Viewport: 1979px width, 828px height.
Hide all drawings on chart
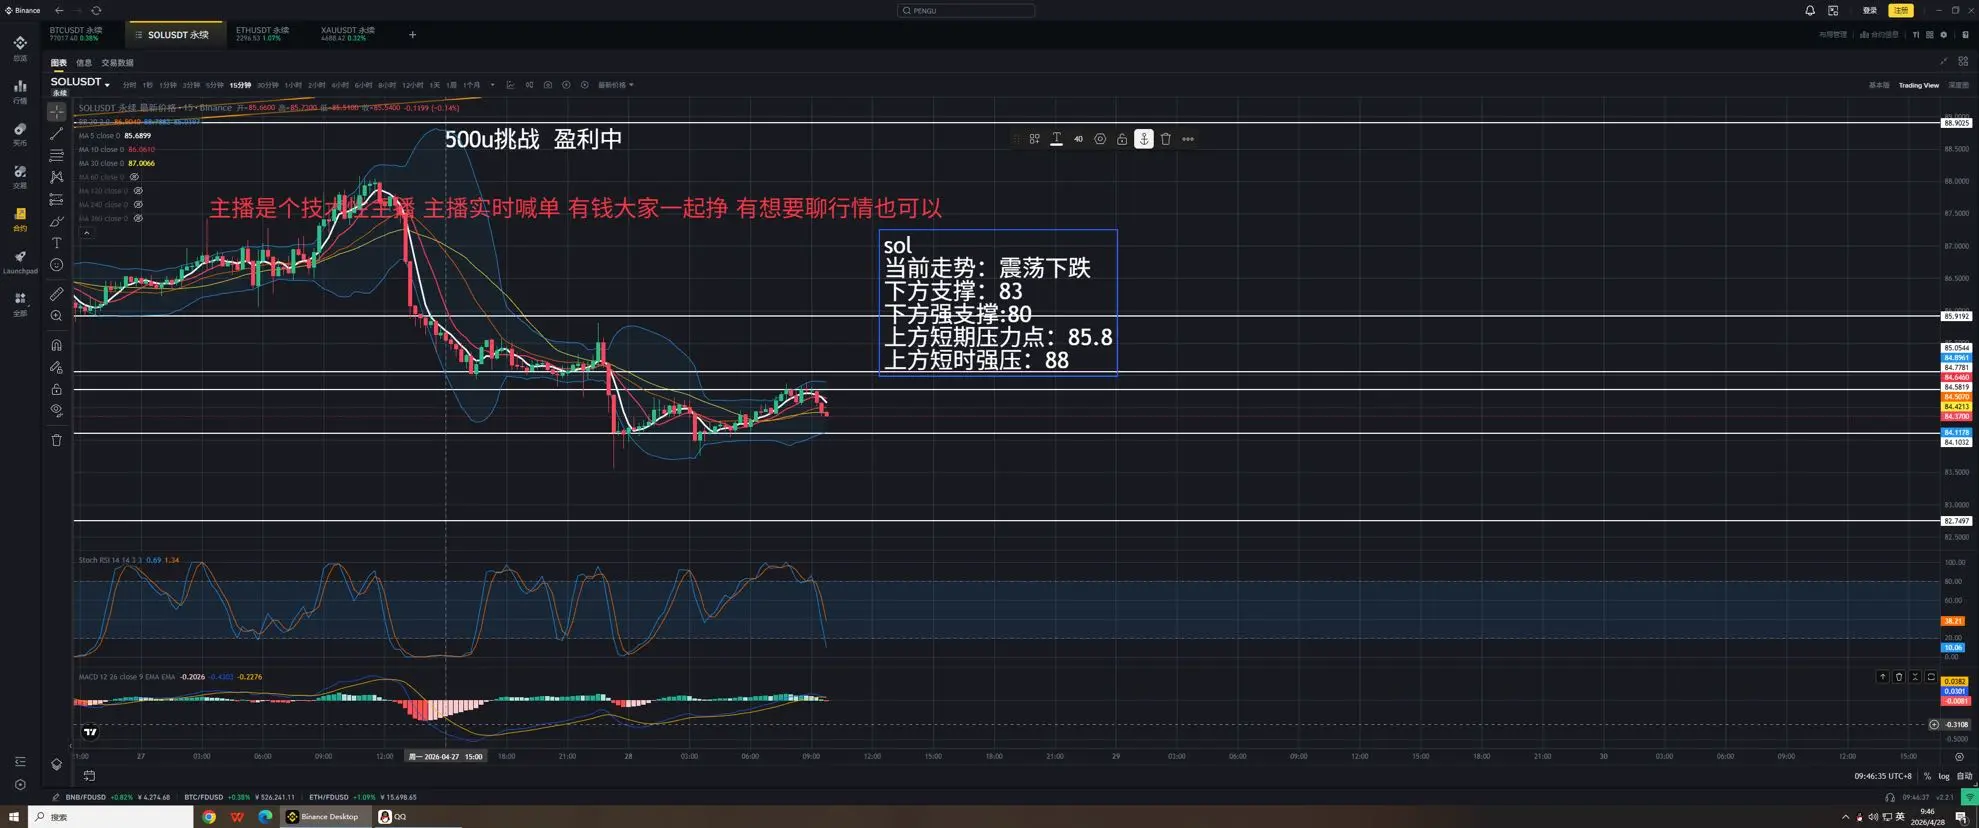point(57,410)
